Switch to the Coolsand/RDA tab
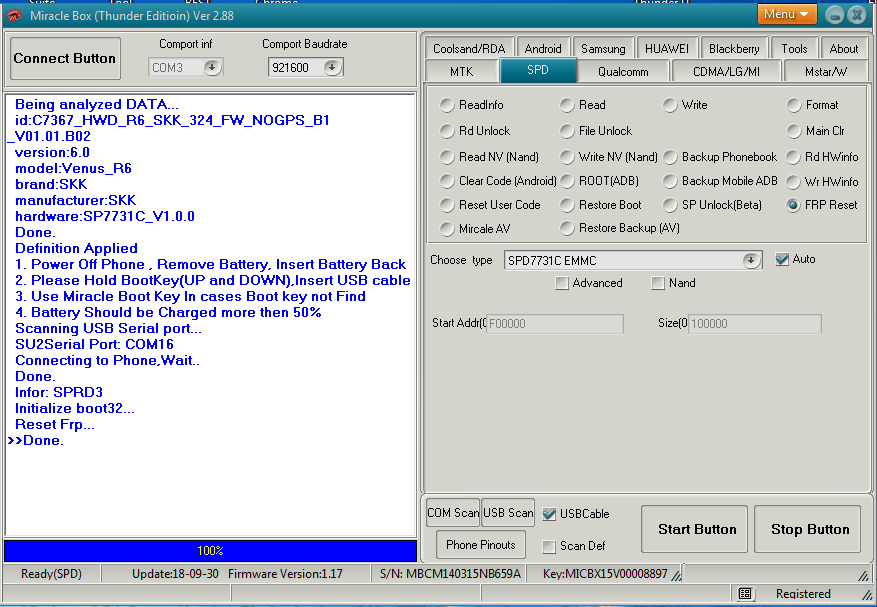 469,48
